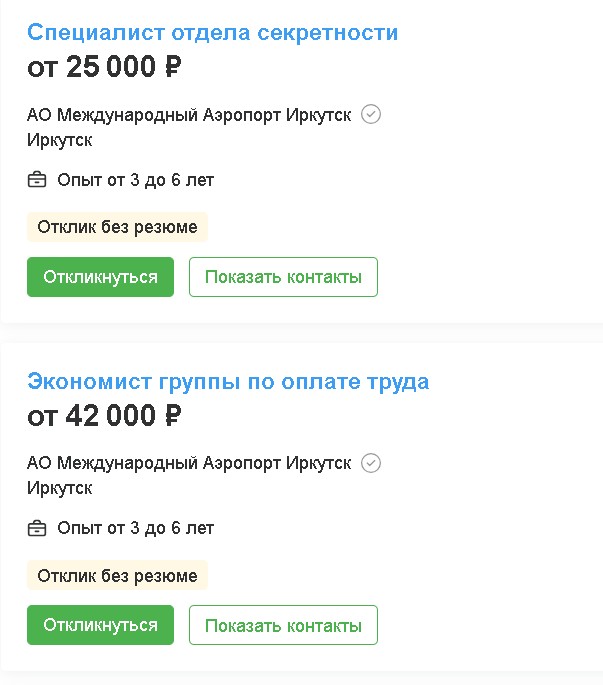Click the от 42 000 ₽ salary text
Viewport: 603px width, 685px height.
tap(104, 416)
